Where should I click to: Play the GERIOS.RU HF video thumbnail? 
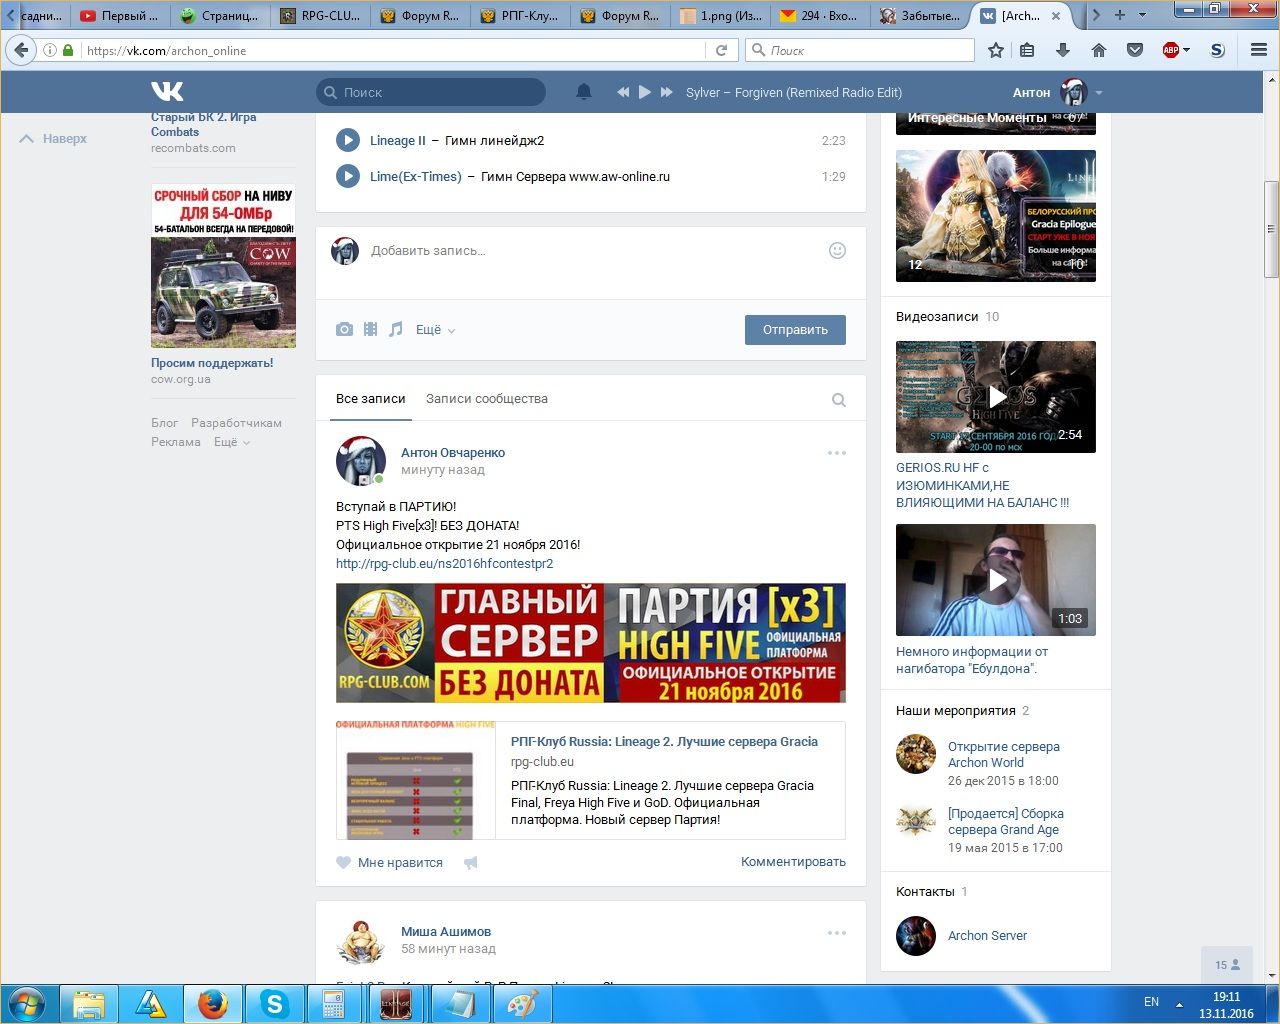point(996,397)
